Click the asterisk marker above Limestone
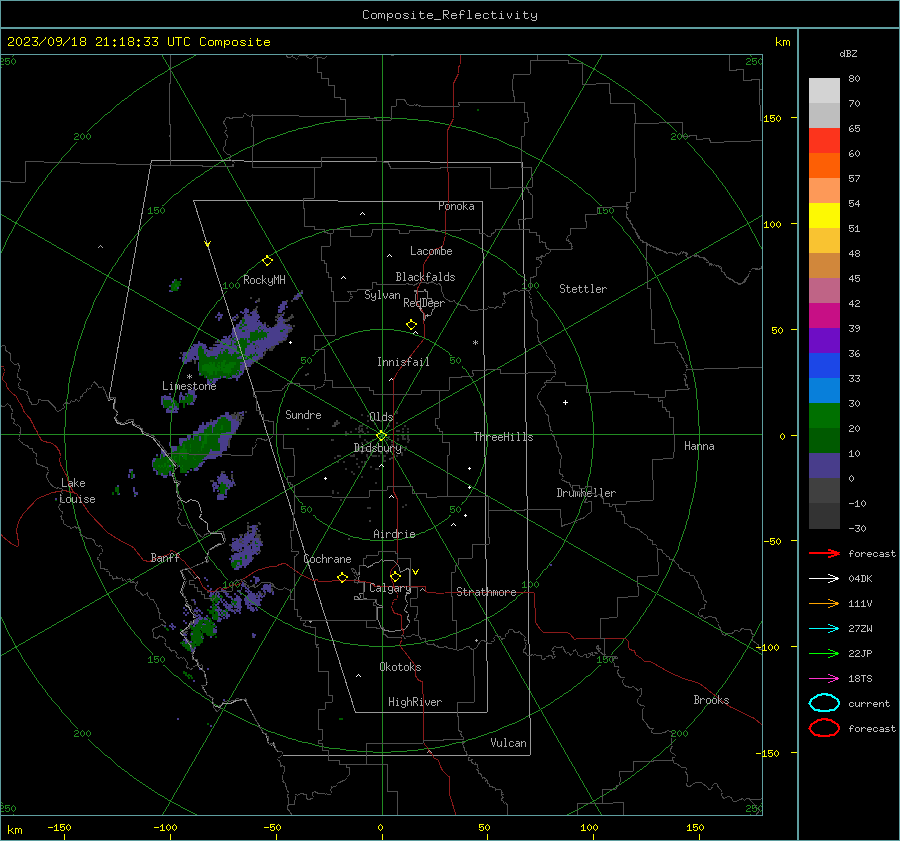The image size is (900, 841). [x=189, y=377]
